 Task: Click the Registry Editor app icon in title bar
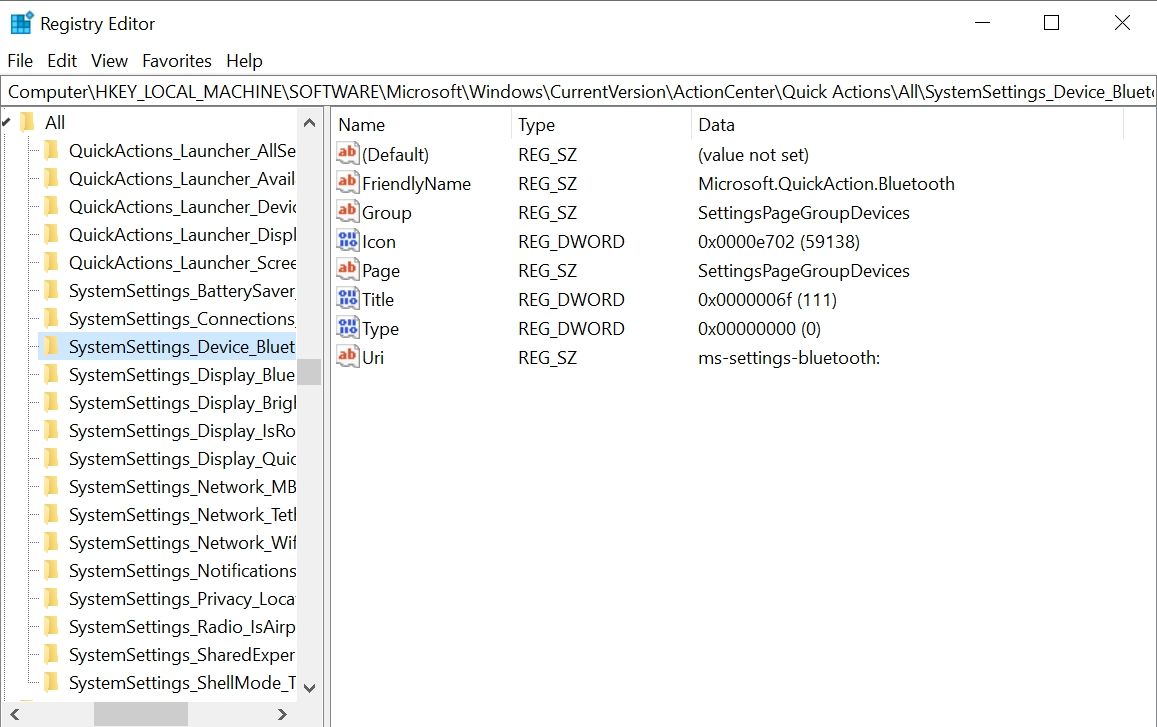[x=21, y=23]
